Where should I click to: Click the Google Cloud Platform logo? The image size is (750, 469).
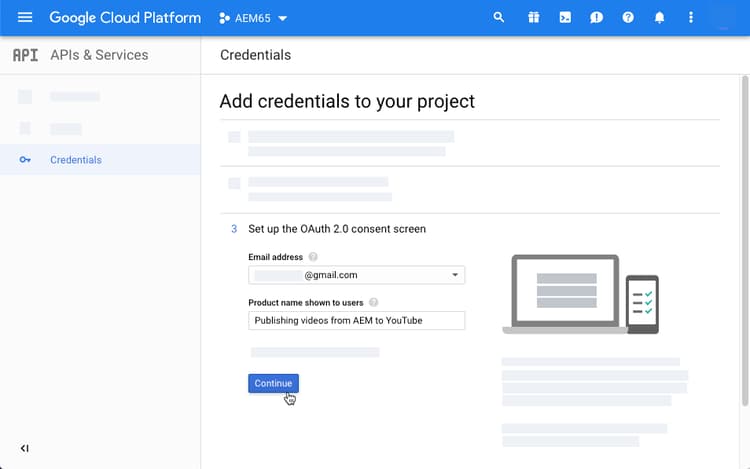point(125,18)
